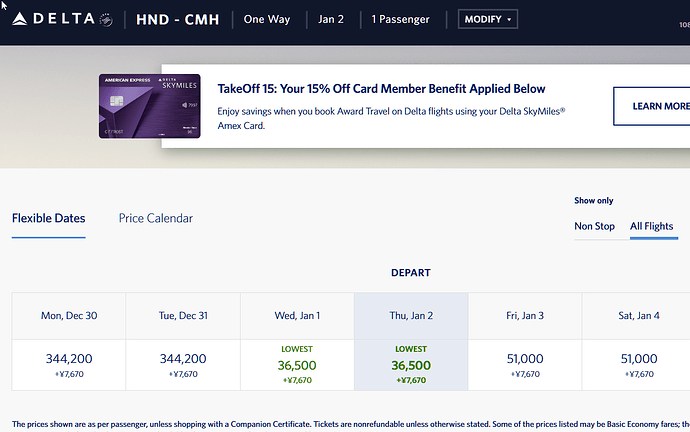Click the Jan 2 date in header

[331, 20]
